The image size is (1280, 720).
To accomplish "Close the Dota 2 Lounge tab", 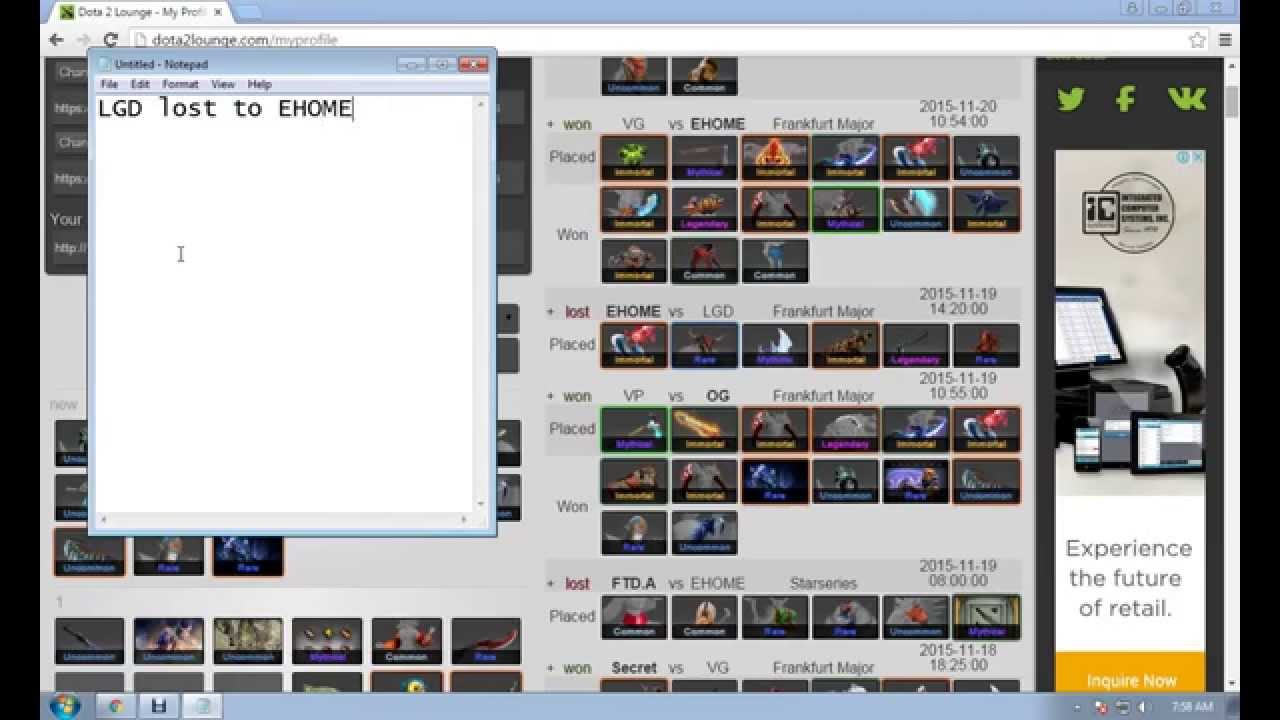I will (x=217, y=12).
